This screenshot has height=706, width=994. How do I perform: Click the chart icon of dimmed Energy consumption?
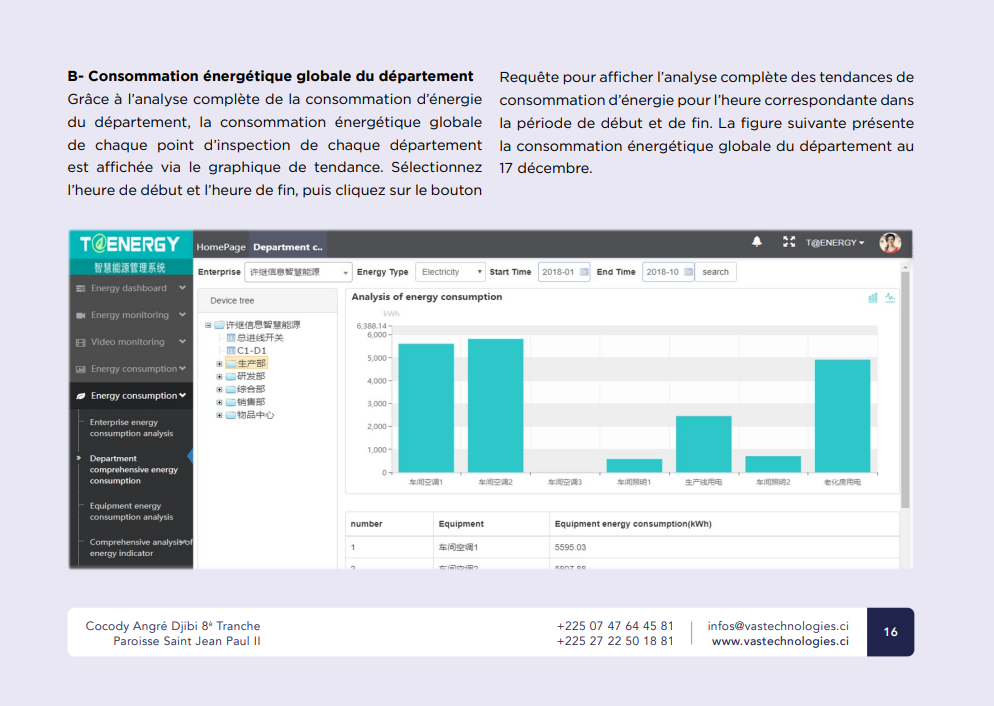point(81,369)
